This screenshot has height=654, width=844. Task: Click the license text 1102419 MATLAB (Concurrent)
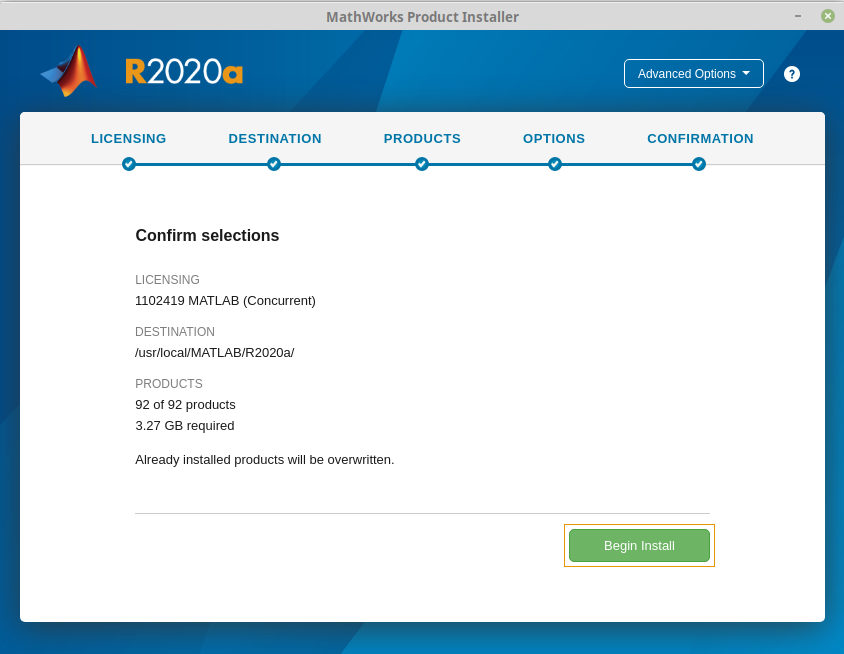pyautogui.click(x=225, y=300)
